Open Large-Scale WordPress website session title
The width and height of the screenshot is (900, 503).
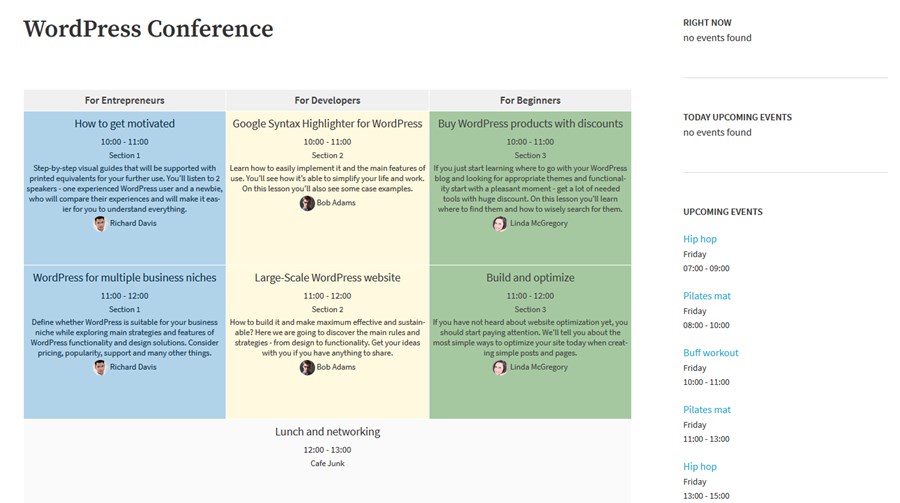tap(327, 277)
